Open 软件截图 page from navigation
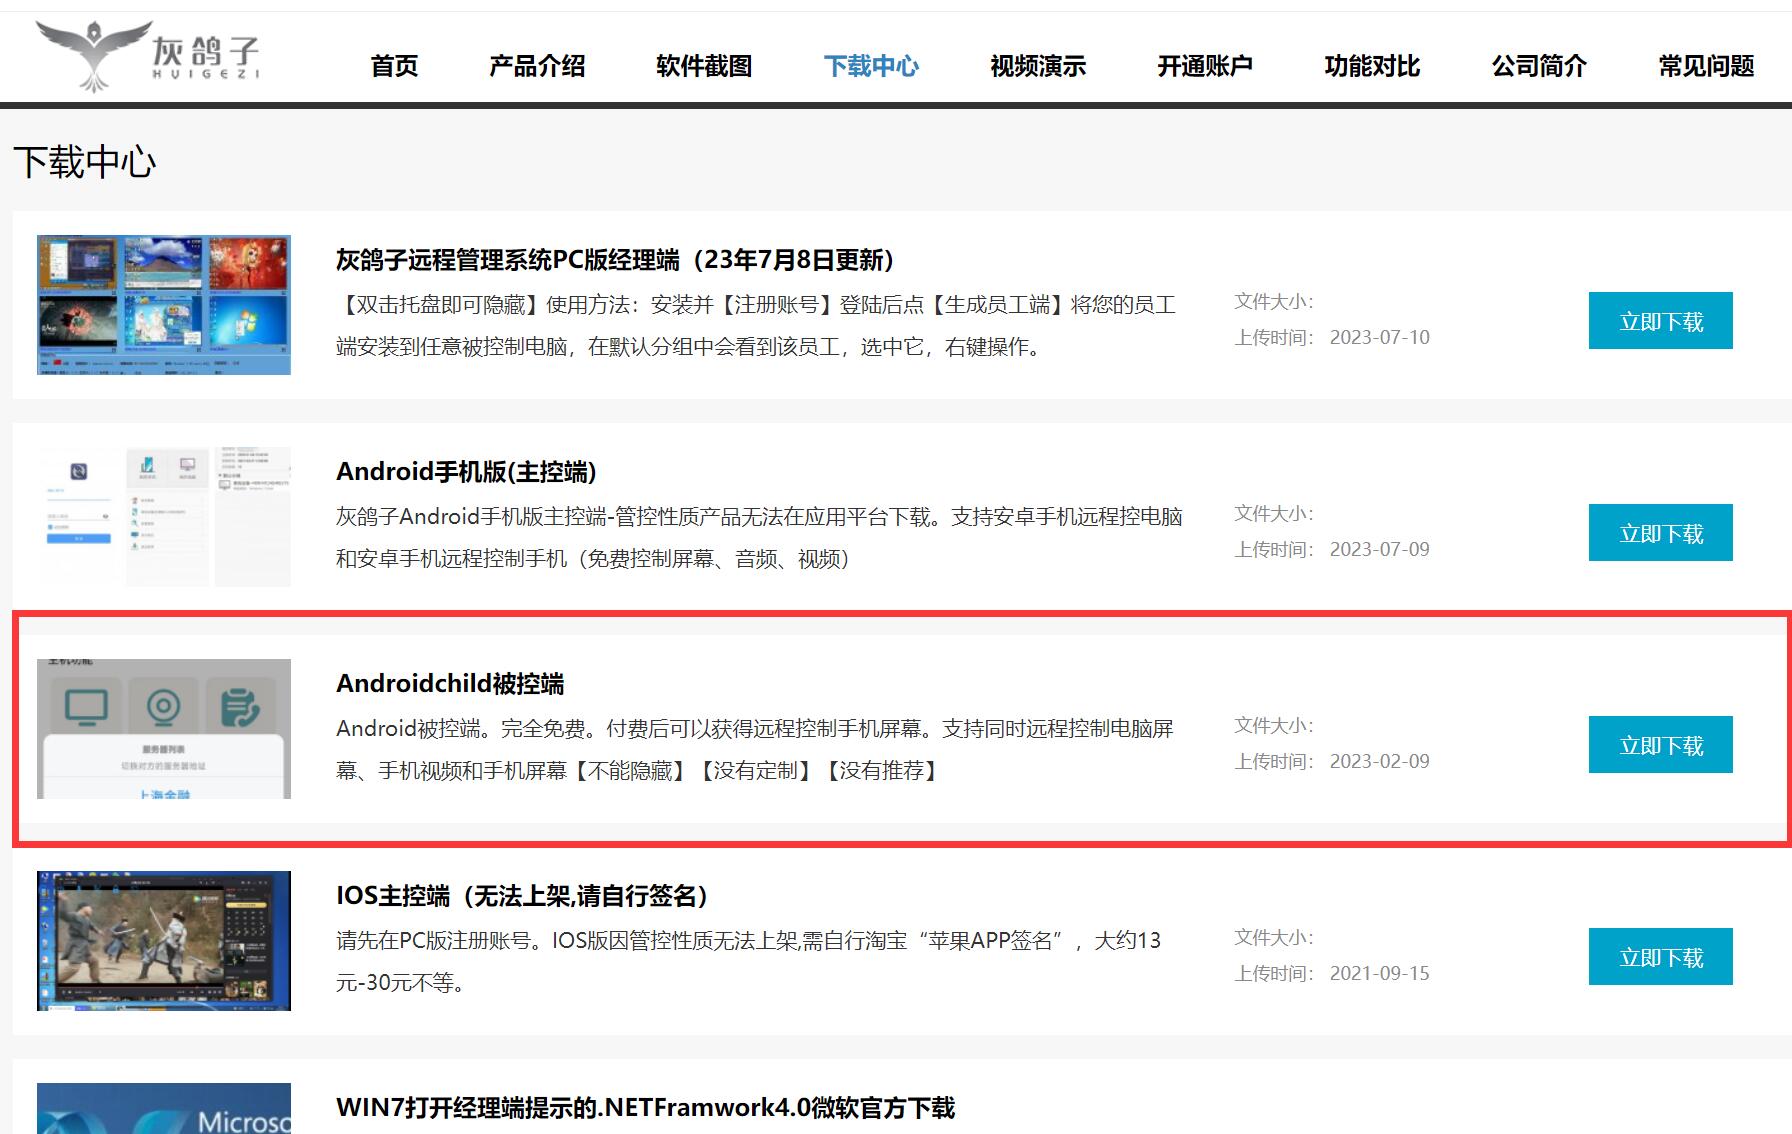The image size is (1792, 1134). (704, 66)
